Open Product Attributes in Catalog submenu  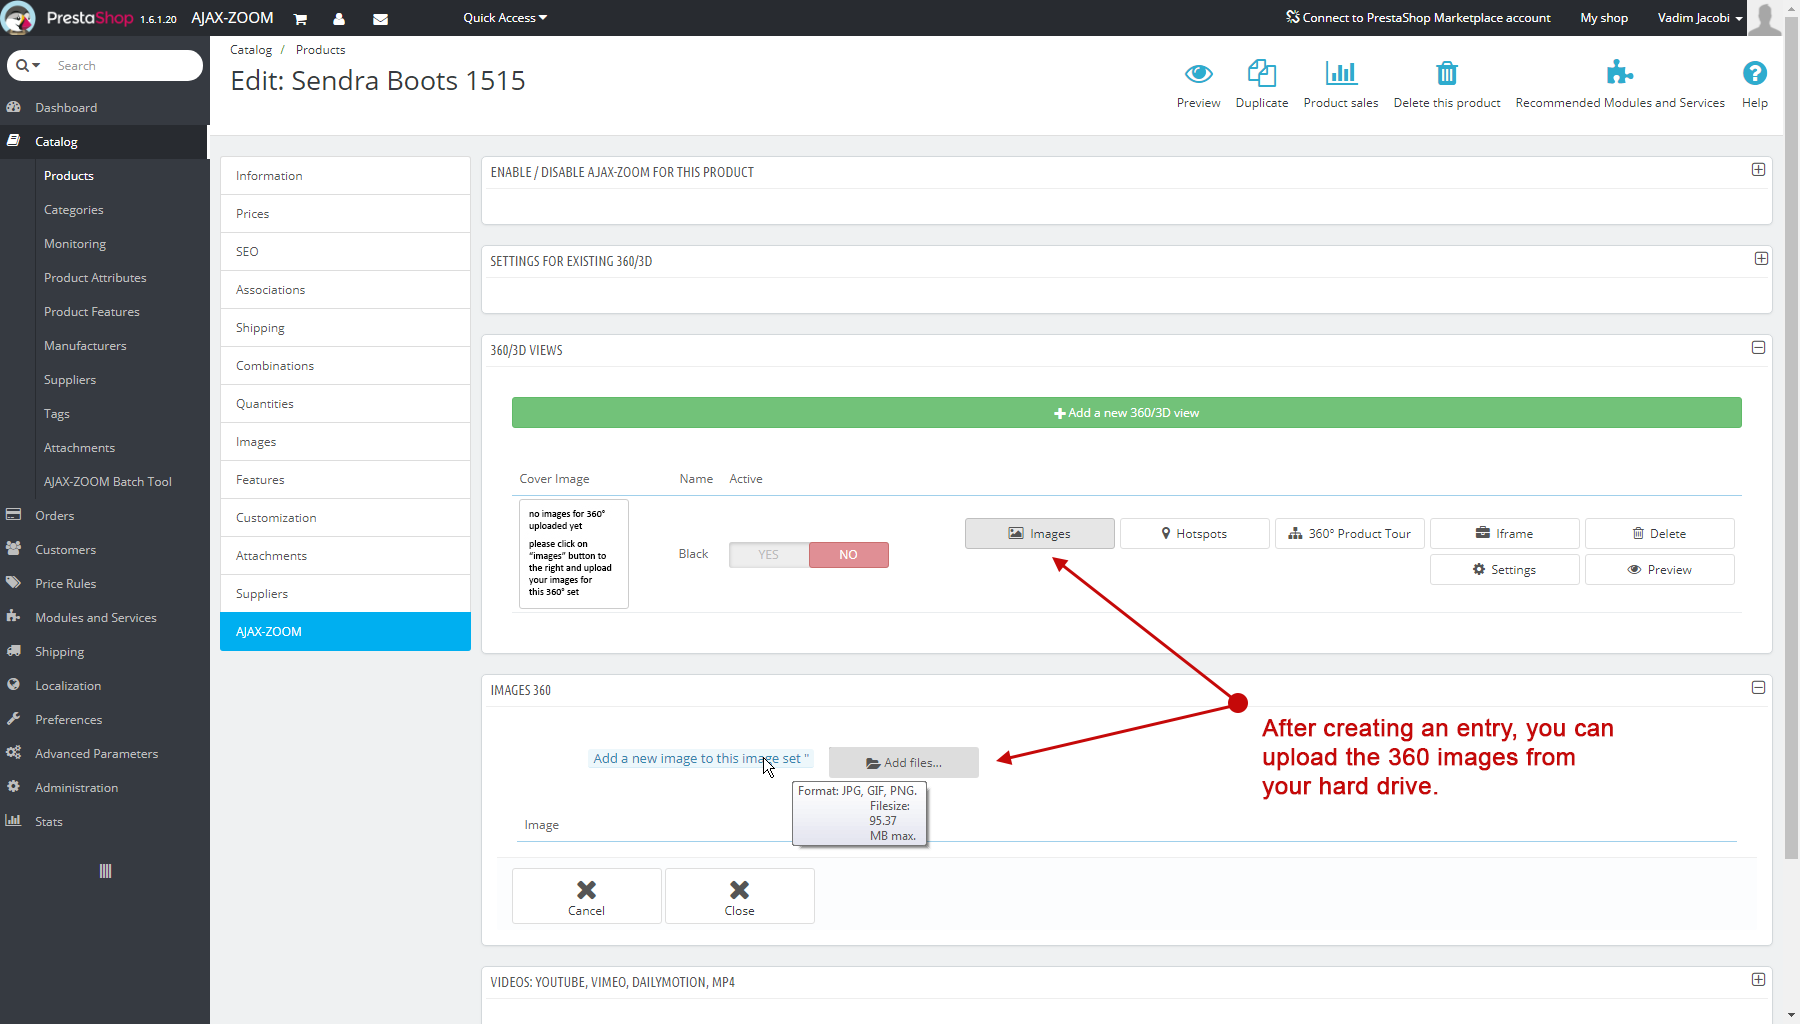(x=95, y=278)
